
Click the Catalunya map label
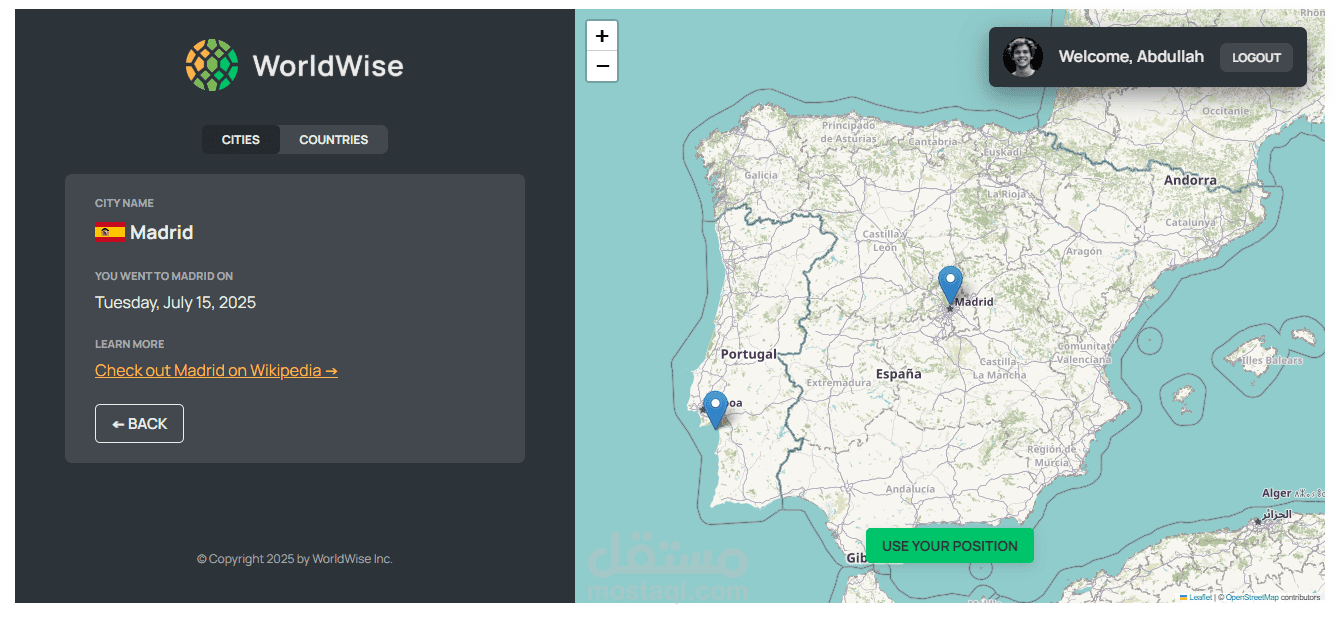[1190, 222]
